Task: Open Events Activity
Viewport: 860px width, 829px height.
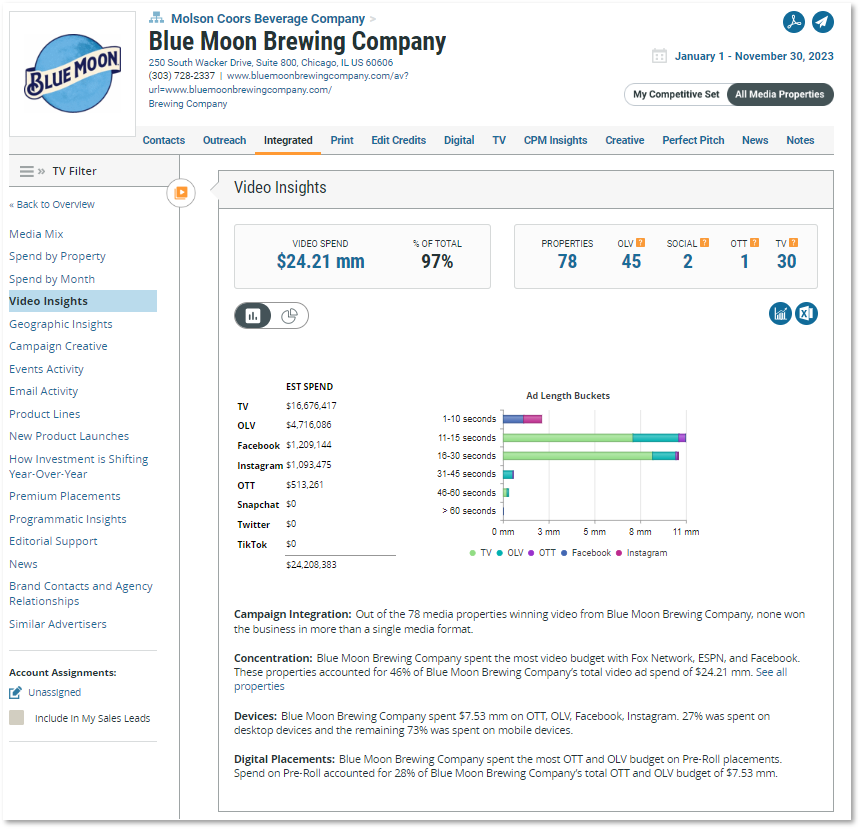Action: click(47, 369)
